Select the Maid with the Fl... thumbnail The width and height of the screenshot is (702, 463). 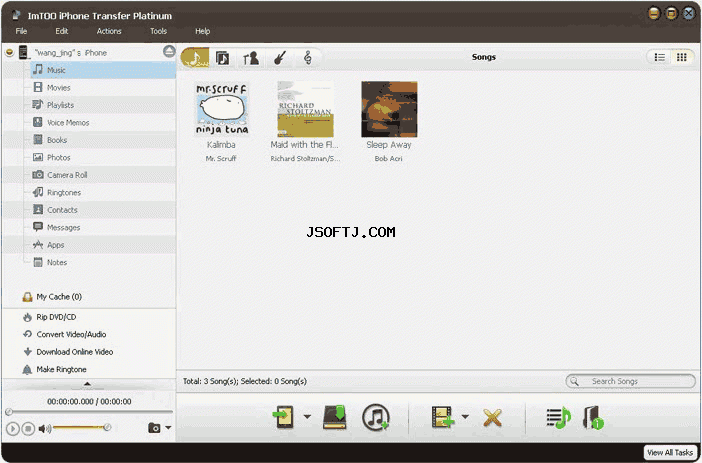point(305,109)
